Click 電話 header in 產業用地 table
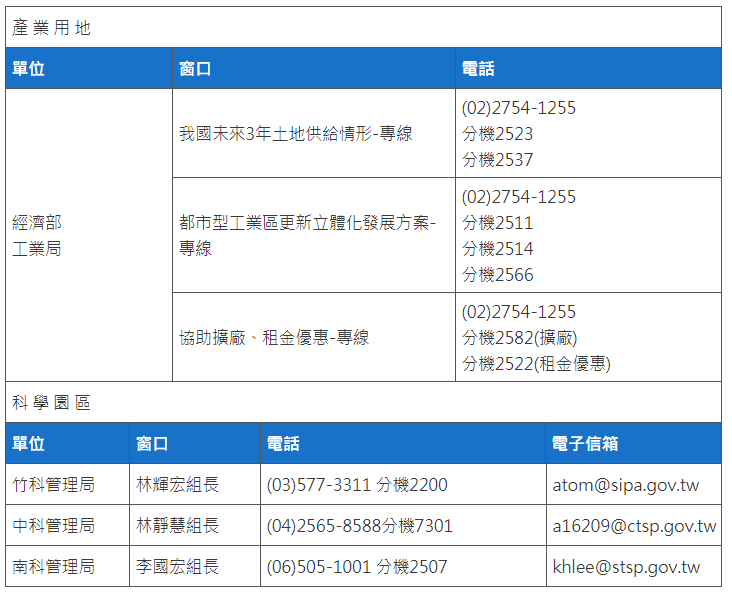Screen dimensions: 732x598 point(588,69)
